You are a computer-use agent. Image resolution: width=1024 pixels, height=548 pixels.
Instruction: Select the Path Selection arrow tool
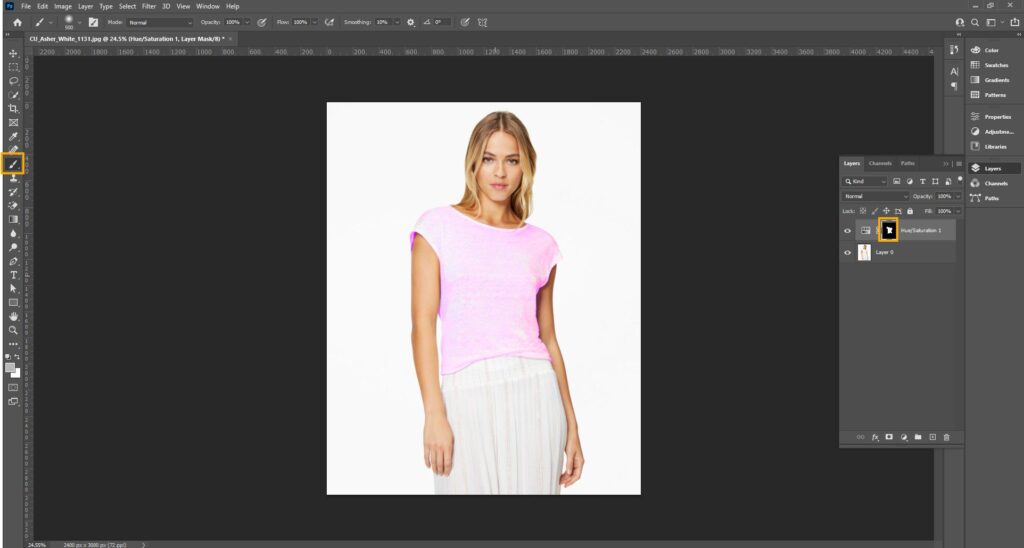[x=13, y=289]
